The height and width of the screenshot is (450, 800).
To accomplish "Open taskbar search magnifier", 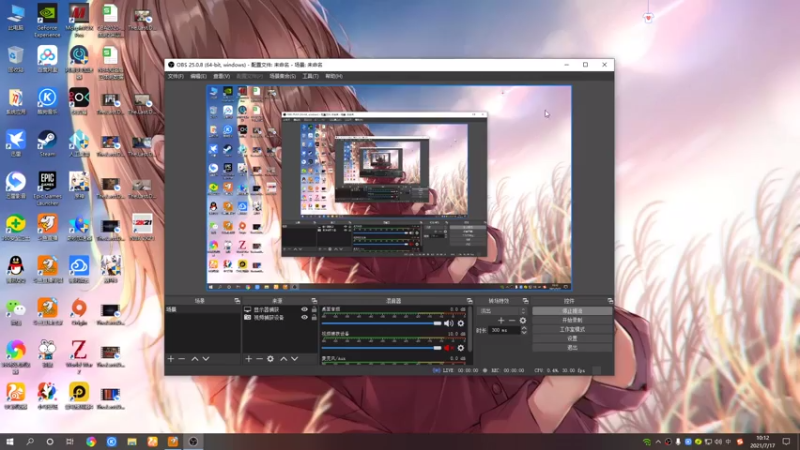I will (30, 442).
